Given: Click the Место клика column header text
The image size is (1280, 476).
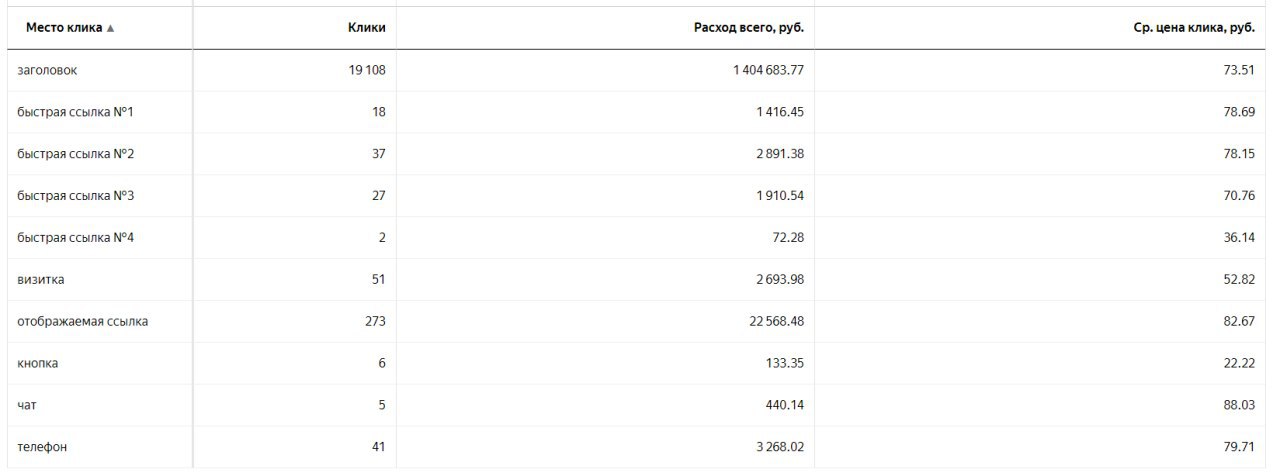Looking at the screenshot, I should click(64, 28).
